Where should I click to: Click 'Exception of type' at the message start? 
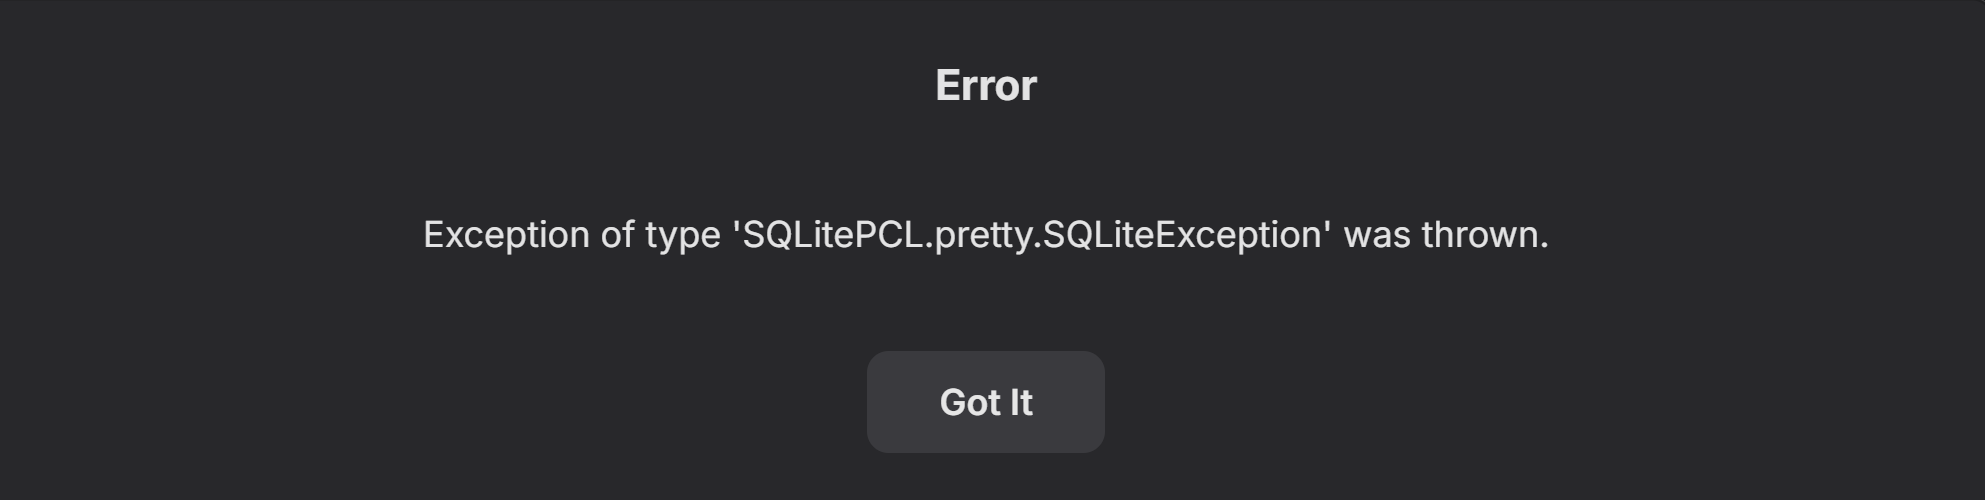(x=572, y=235)
